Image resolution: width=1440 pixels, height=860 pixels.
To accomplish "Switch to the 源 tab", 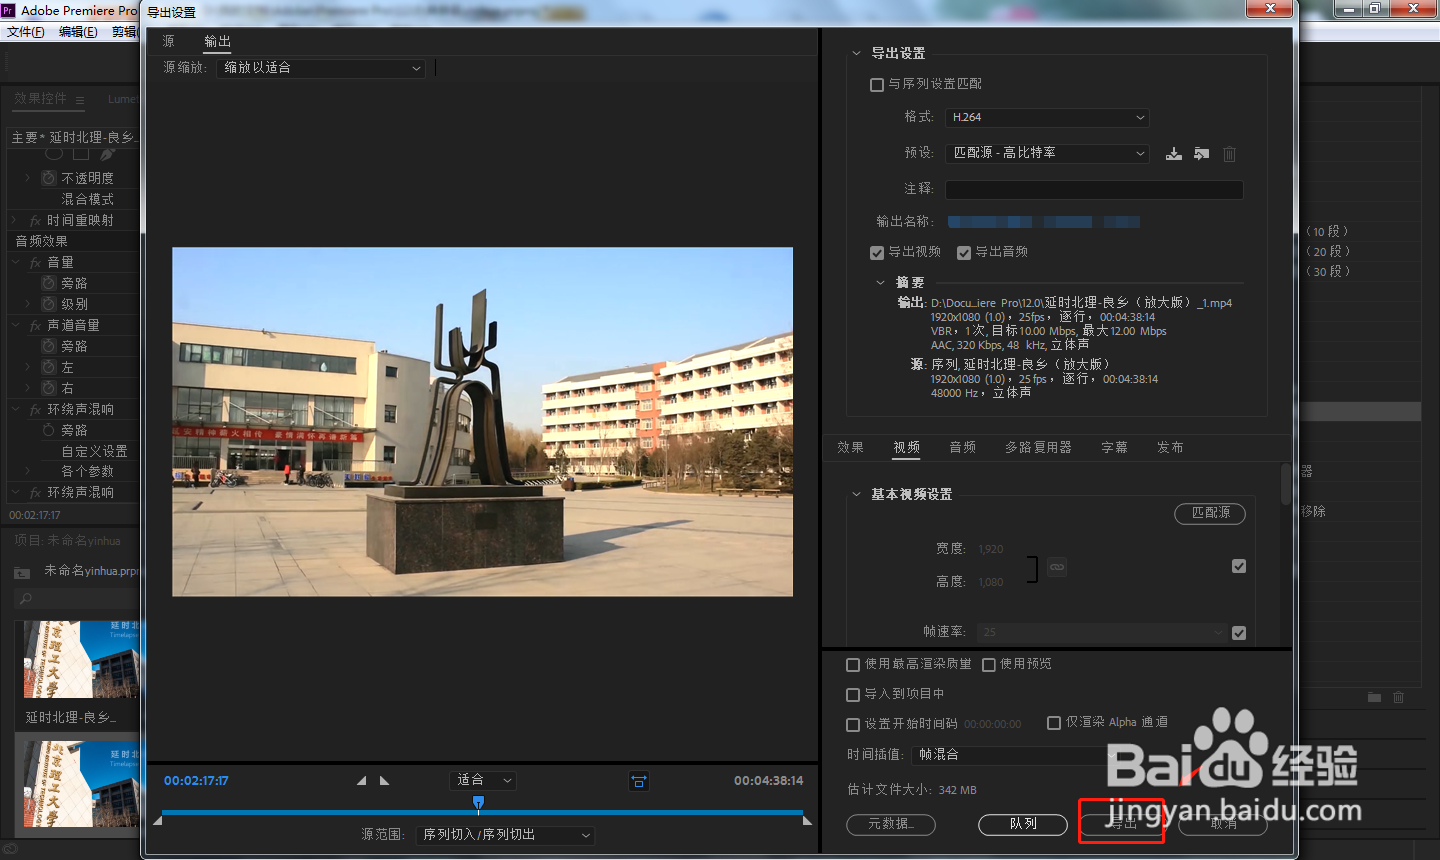I will pos(169,41).
